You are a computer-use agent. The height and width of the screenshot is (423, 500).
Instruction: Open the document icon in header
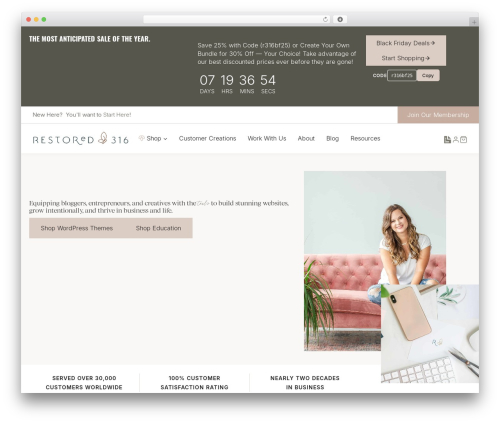click(x=447, y=140)
